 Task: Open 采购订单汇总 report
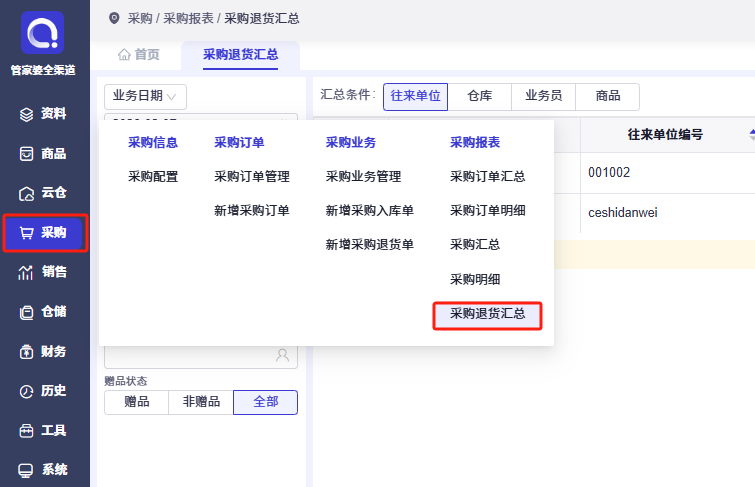[x=487, y=176]
